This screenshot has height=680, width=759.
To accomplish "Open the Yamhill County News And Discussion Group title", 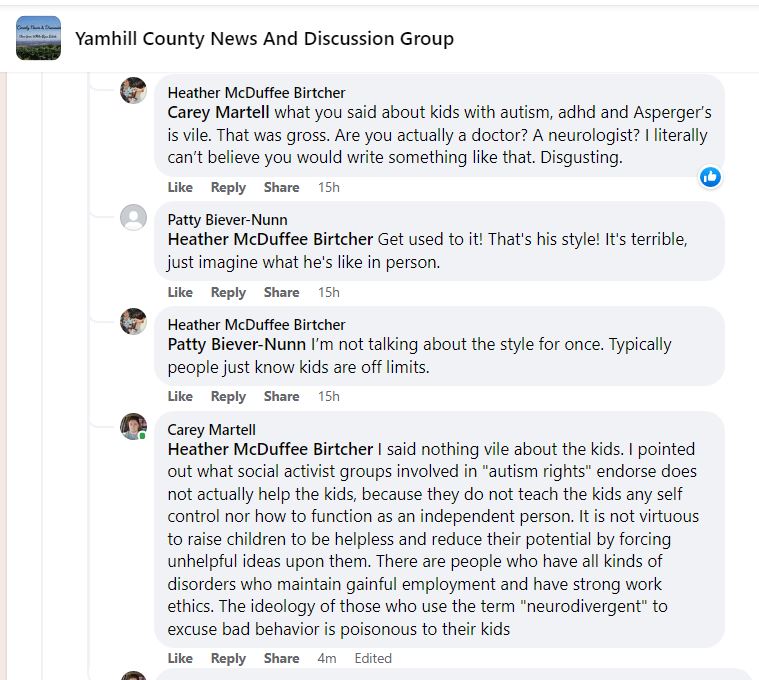I will coord(264,38).
